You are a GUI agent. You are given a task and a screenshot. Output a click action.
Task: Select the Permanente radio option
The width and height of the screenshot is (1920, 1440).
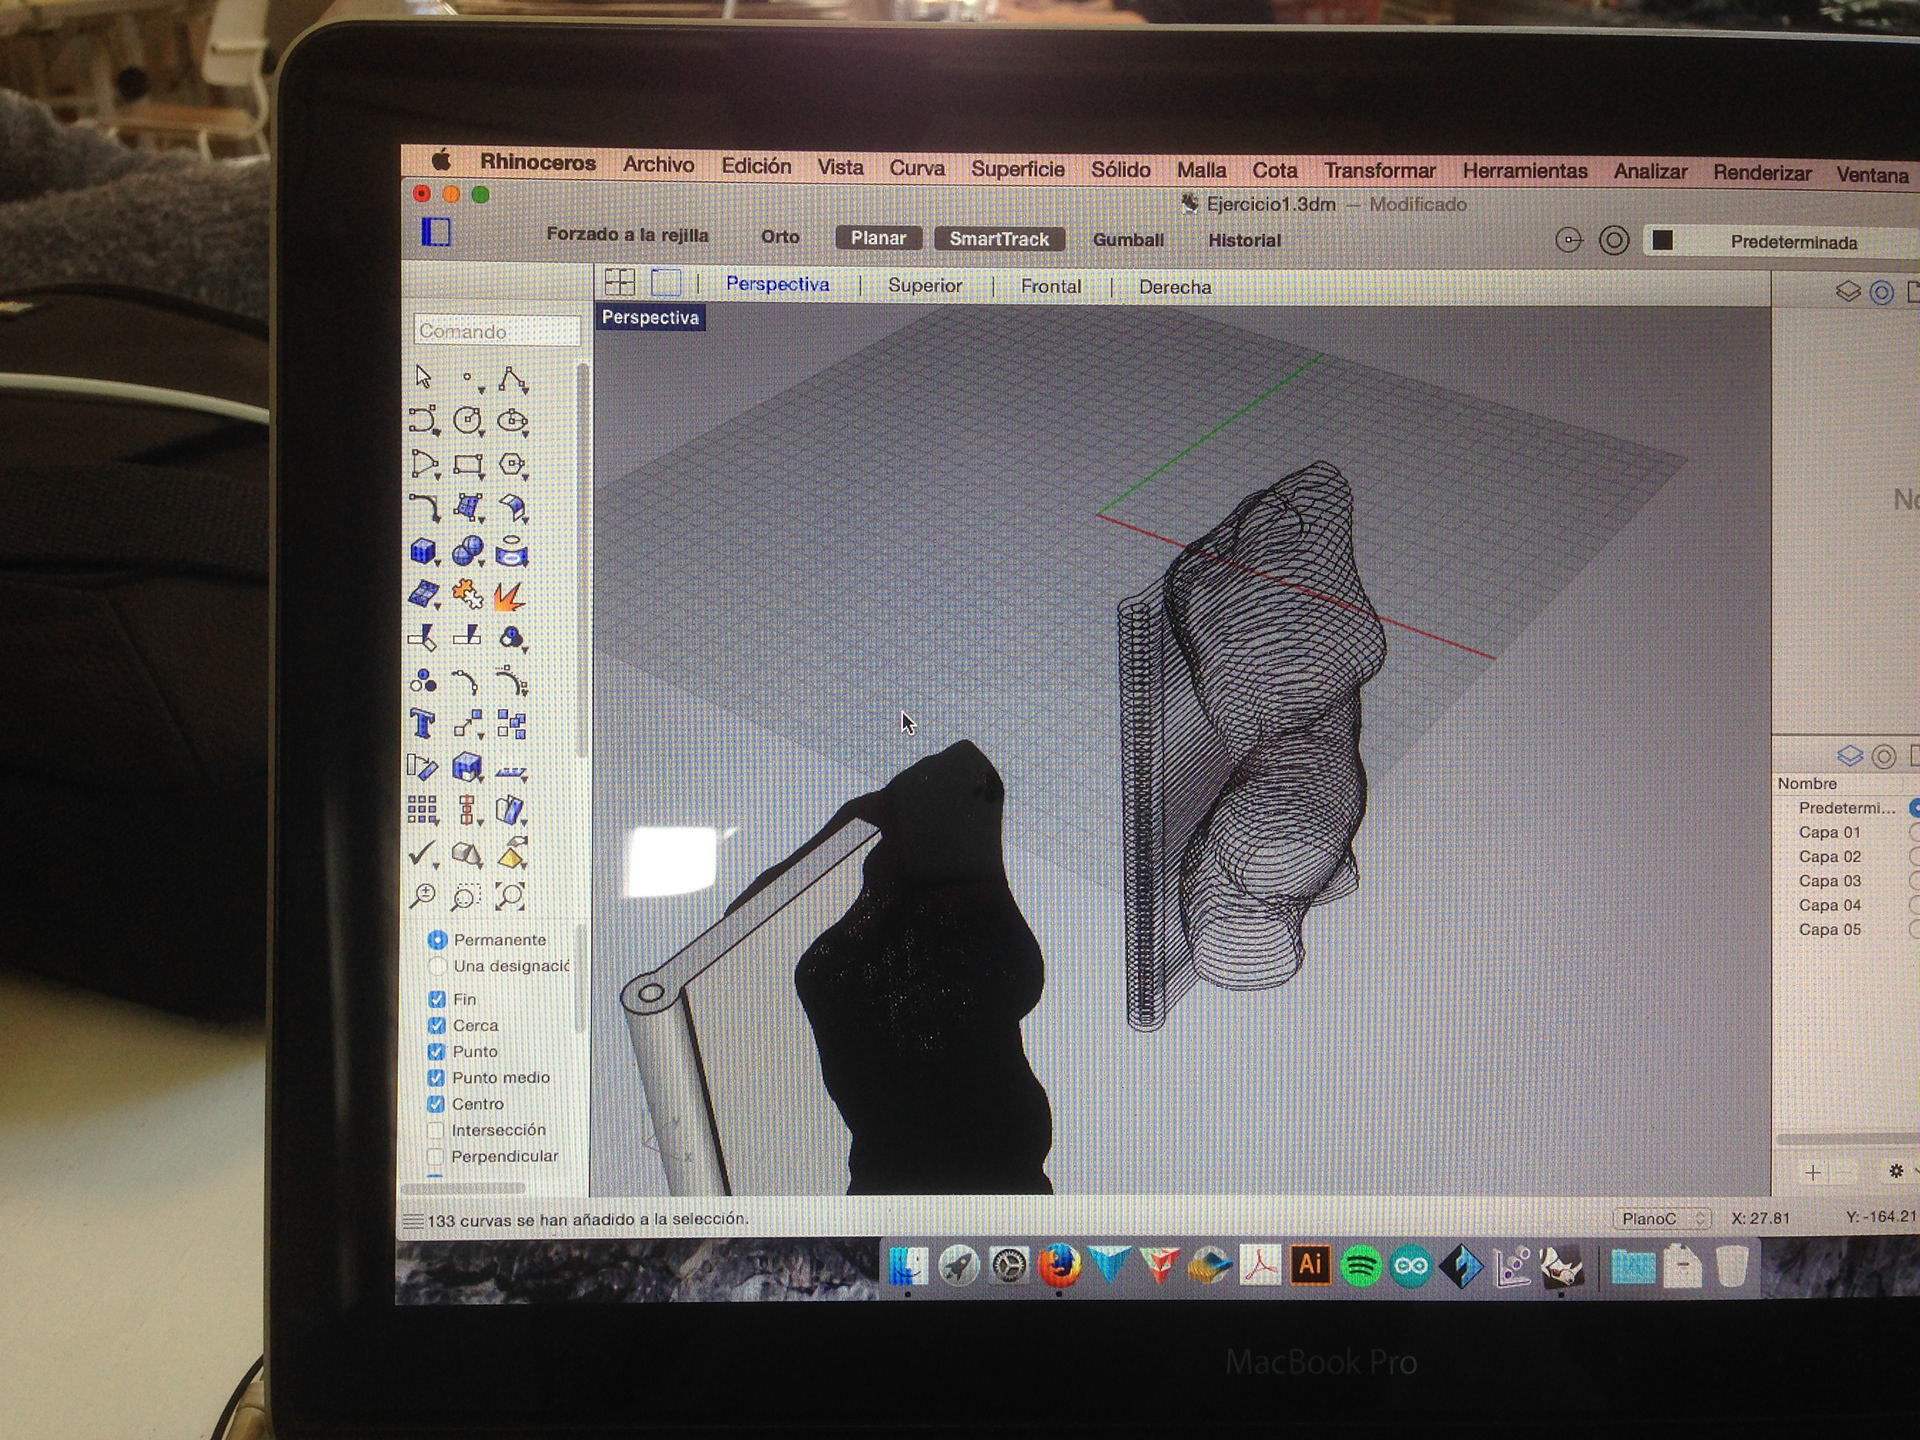tap(437, 940)
